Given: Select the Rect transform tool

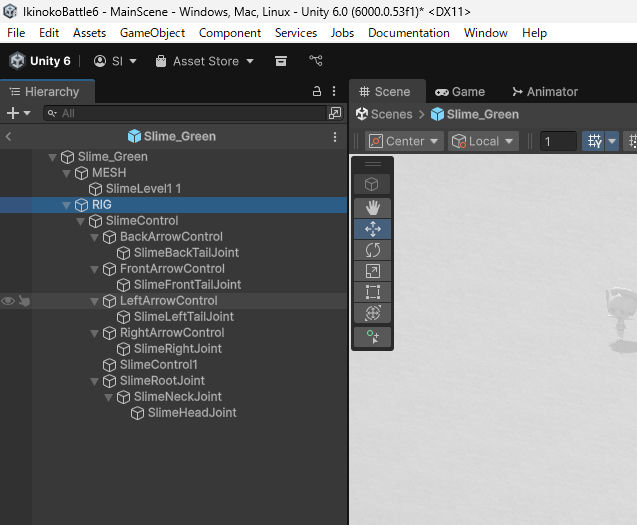Looking at the screenshot, I should point(372,292).
